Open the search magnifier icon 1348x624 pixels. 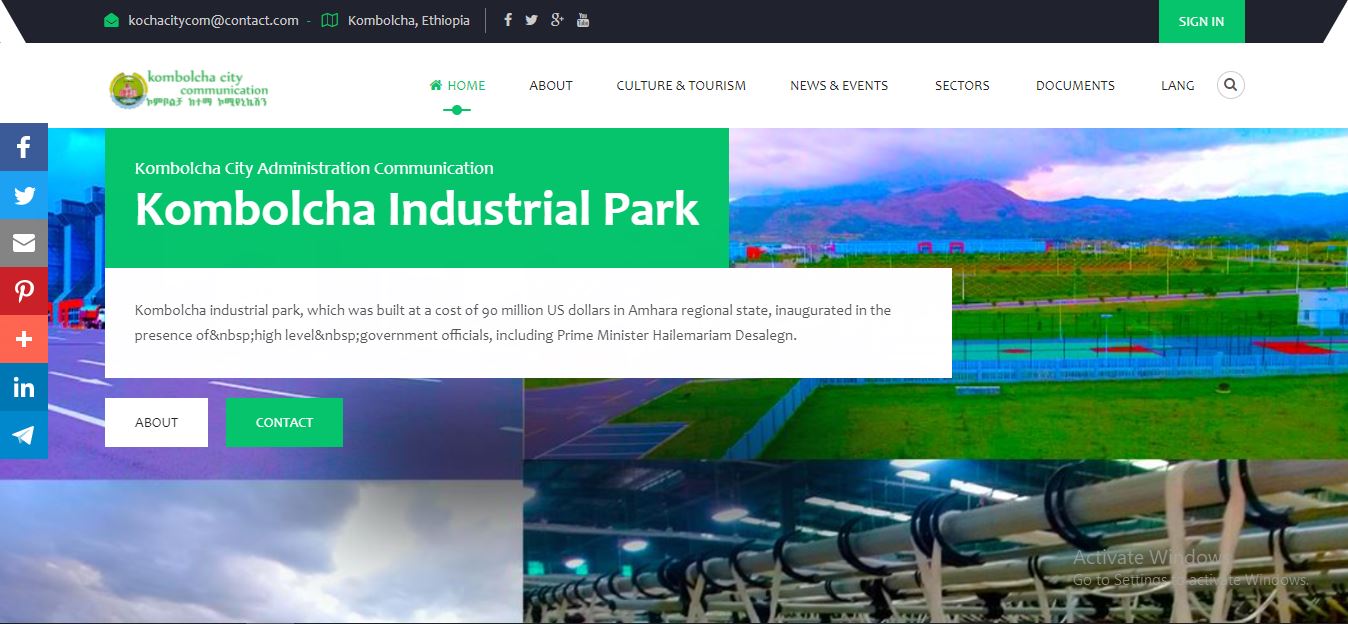(1230, 85)
